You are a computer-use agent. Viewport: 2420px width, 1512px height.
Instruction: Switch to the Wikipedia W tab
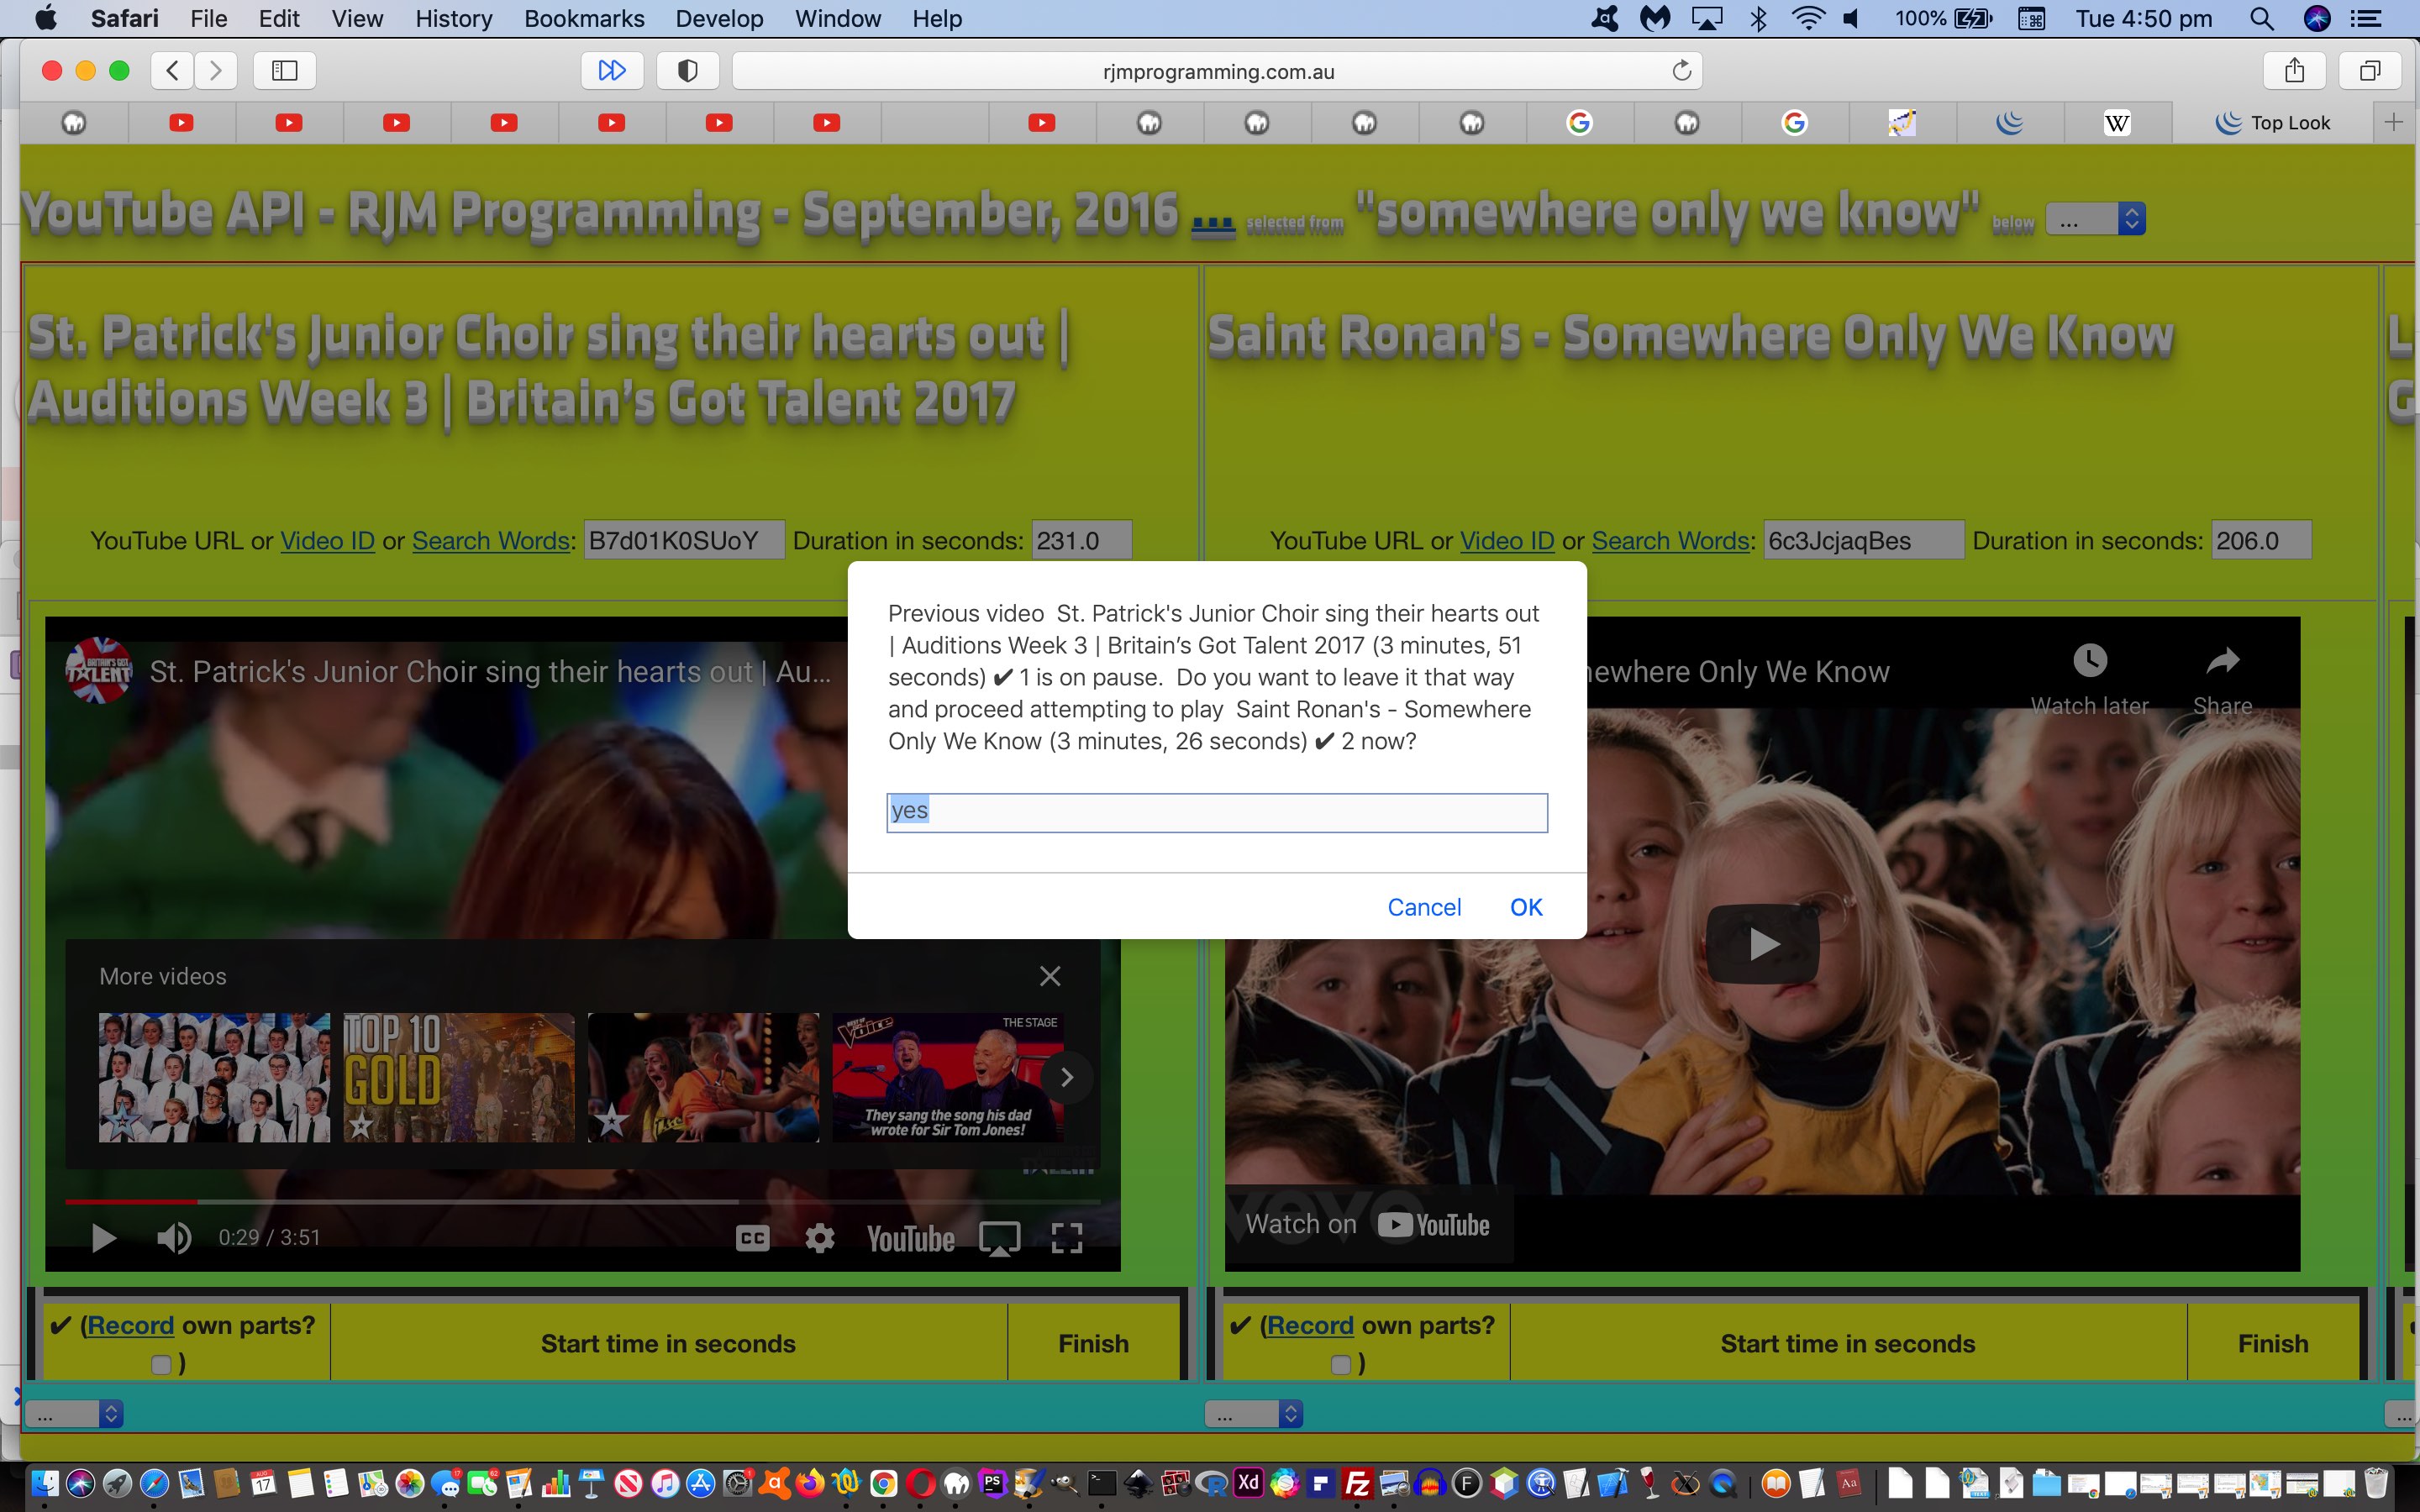[x=2117, y=123]
